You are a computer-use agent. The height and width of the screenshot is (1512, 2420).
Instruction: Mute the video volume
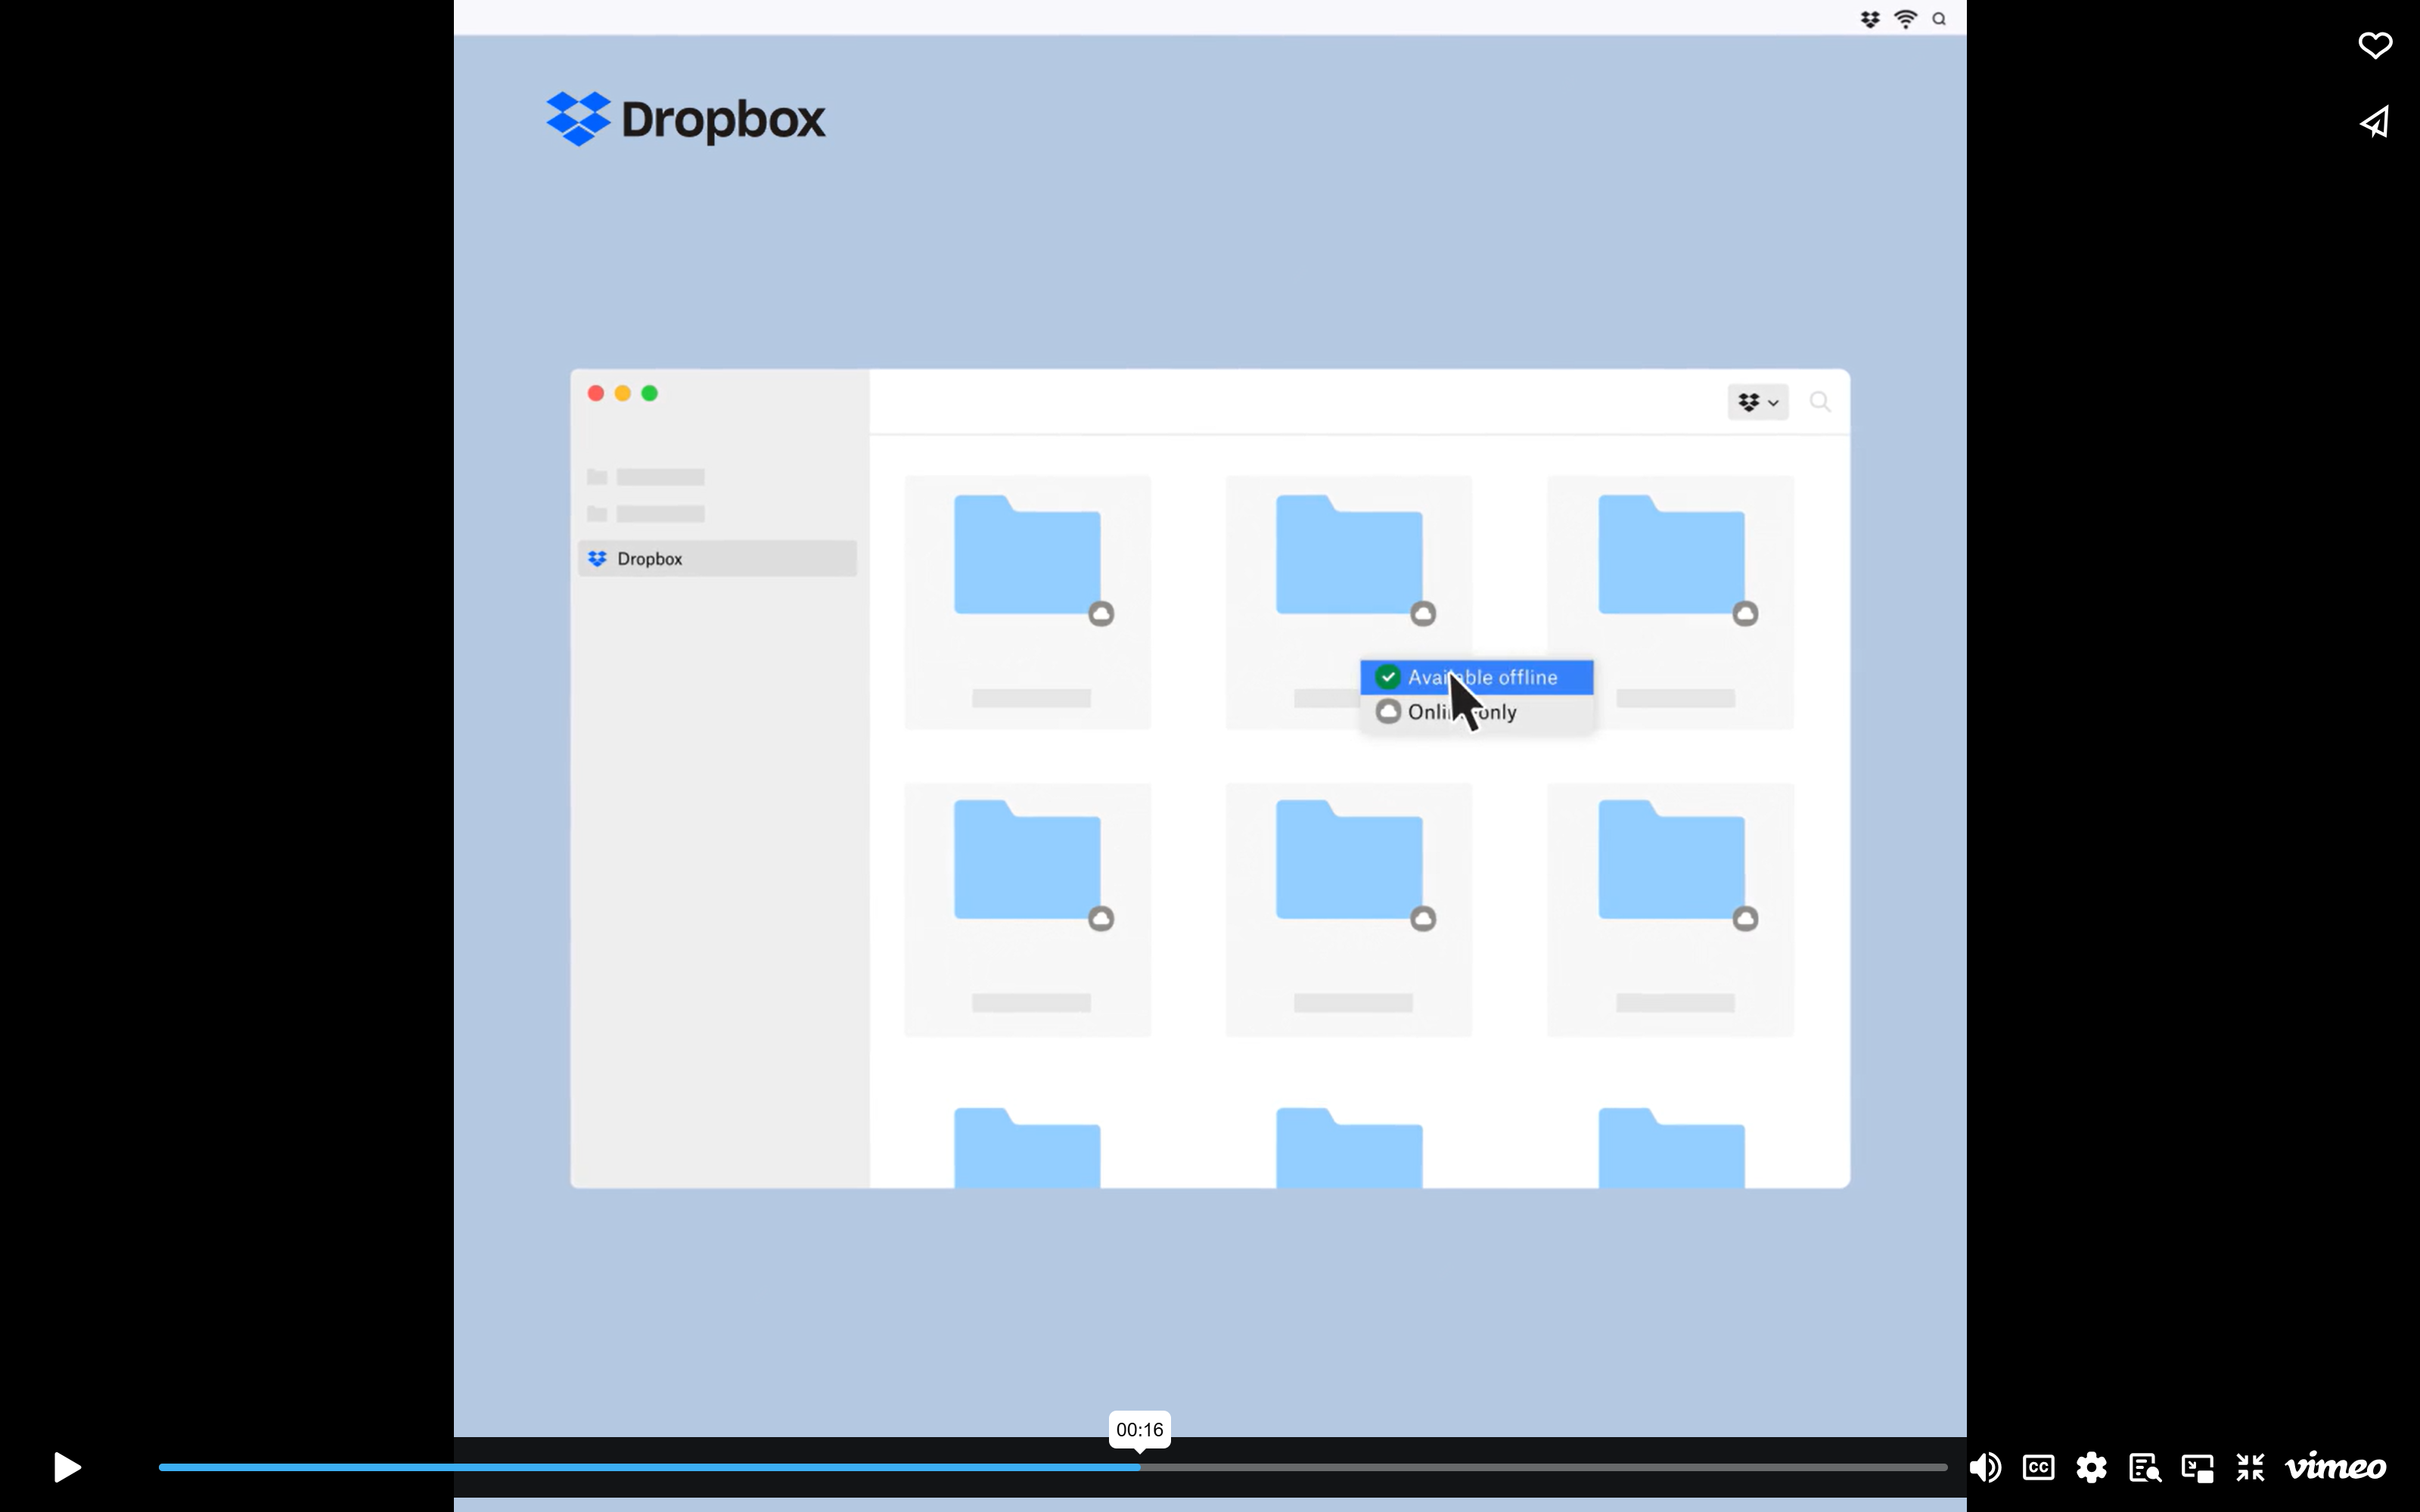[1985, 1467]
